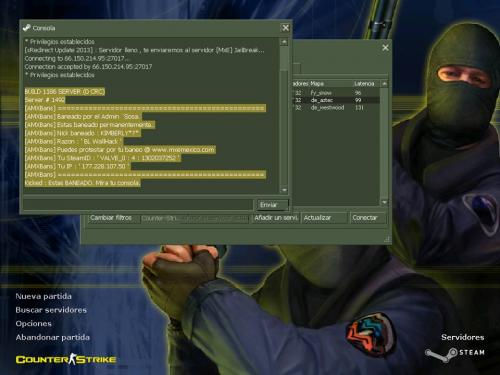Screen dimensions: 500x375
Task: Close the Consola window
Action: point(286,28)
